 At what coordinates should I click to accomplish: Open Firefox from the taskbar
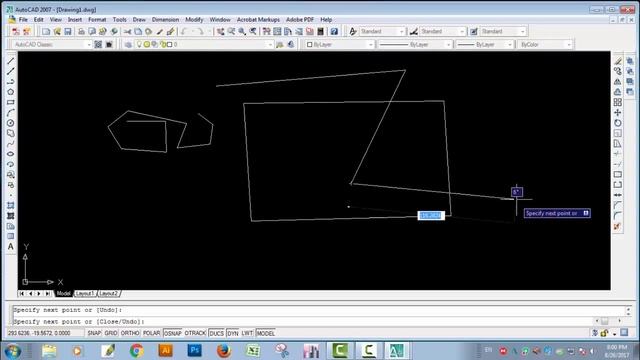click(x=224, y=351)
